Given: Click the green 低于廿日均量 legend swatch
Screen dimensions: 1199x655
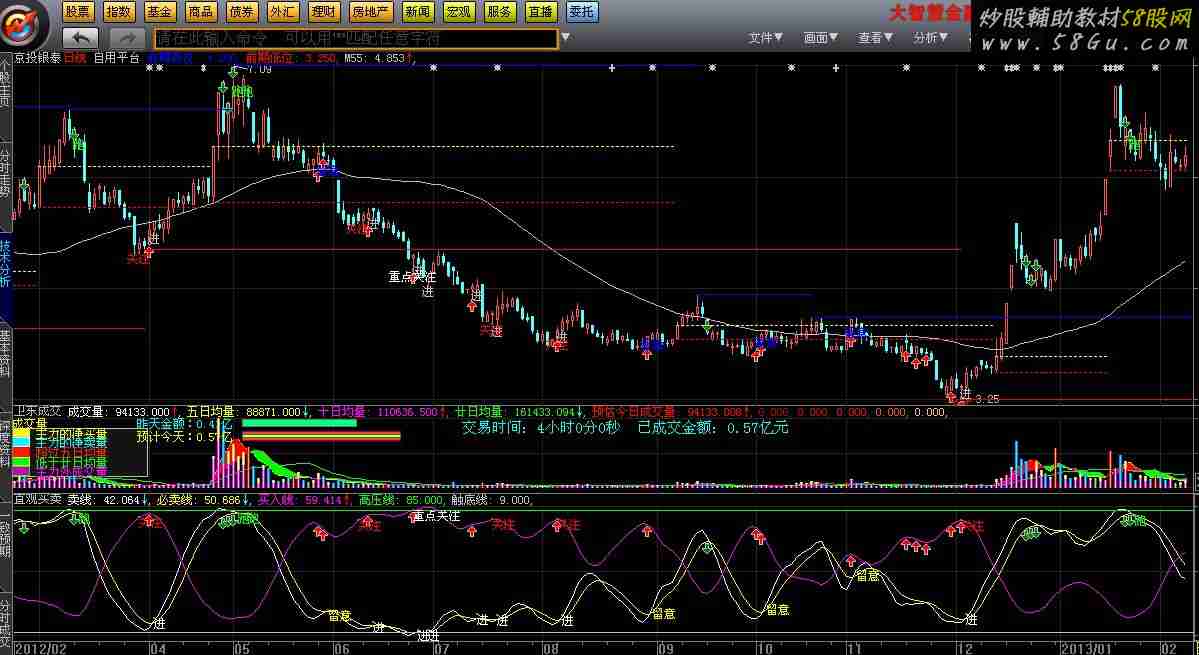Looking at the screenshot, I should (x=21, y=463).
